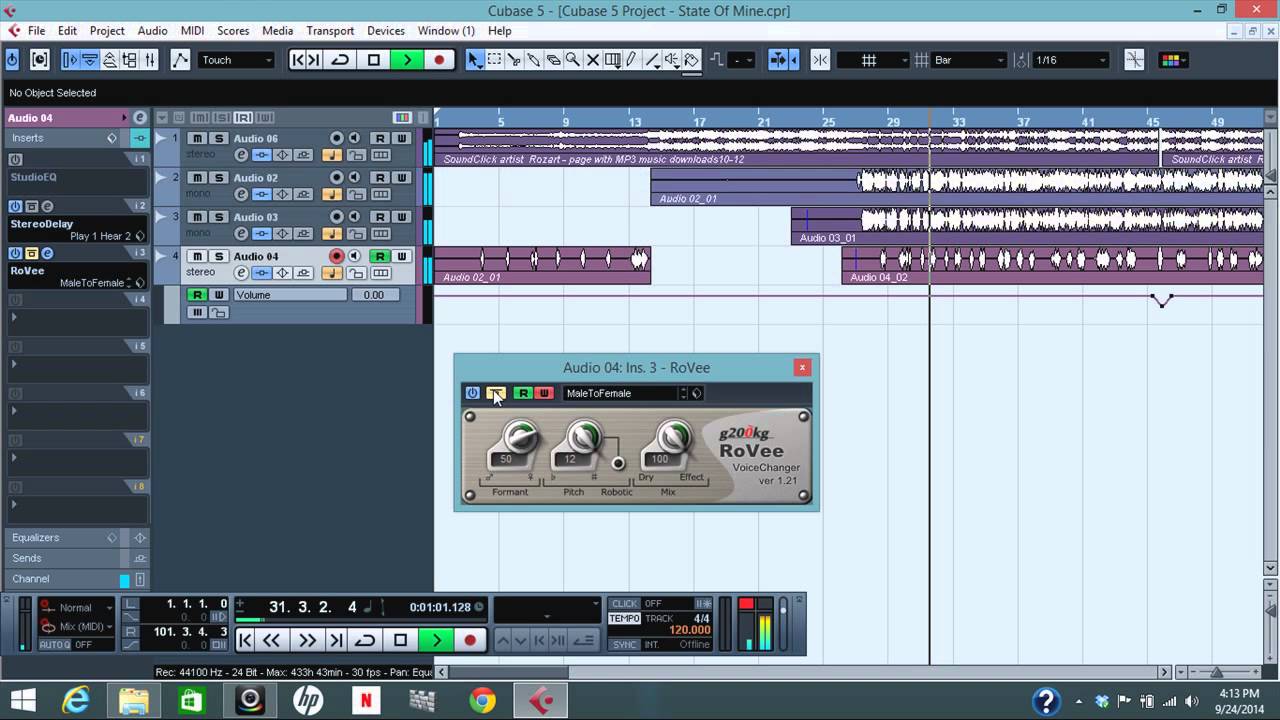Adjust the RoVee Formant knob
Viewport: 1280px width, 720px height.
point(518,436)
